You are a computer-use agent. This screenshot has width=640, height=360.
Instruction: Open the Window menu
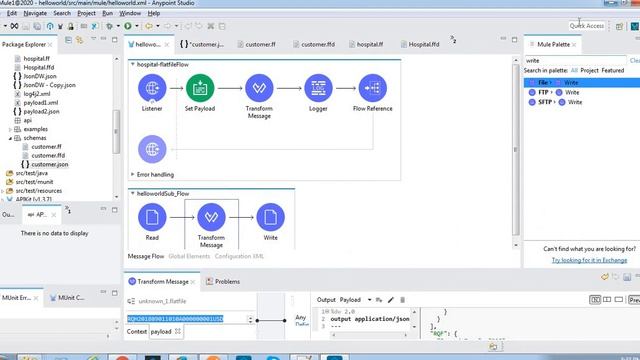tap(130, 13)
